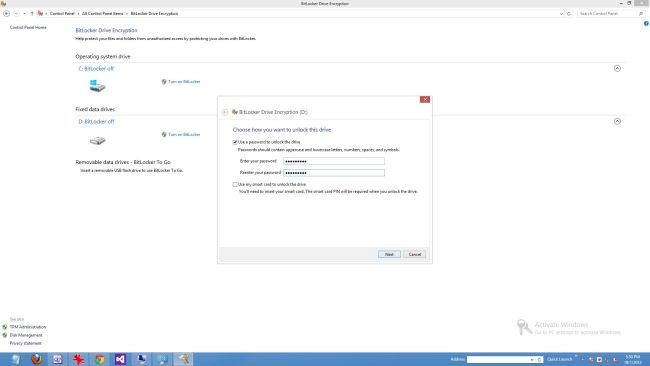This screenshot has height=366, width=650.
Task: Click the up-one-level arrow in address bar
Action: (32, 14)
